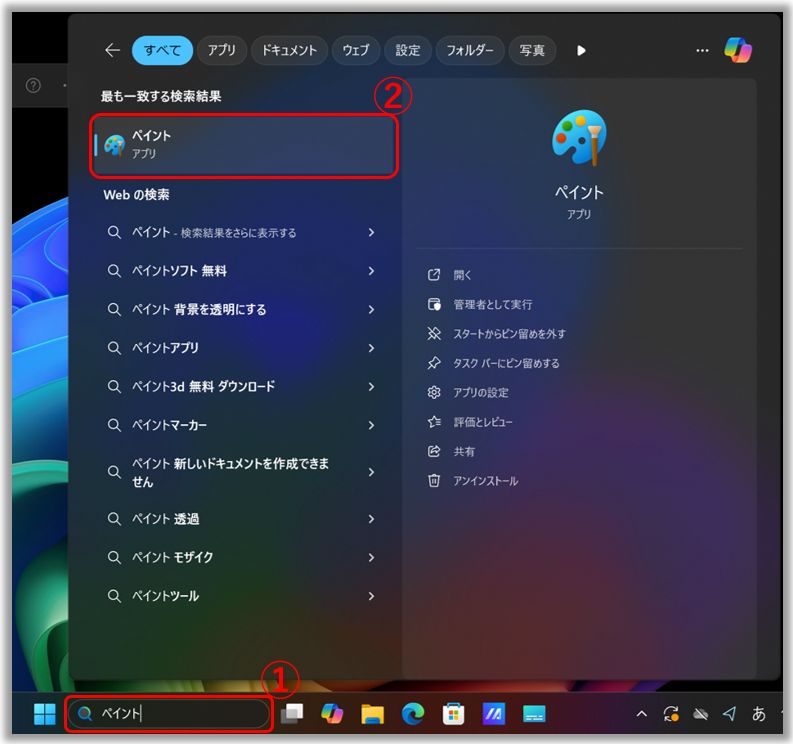Open Microsoft Store on the taskbar
This screenshot has width=793, height=744.
pyautogui.click(x=453, y=714)
